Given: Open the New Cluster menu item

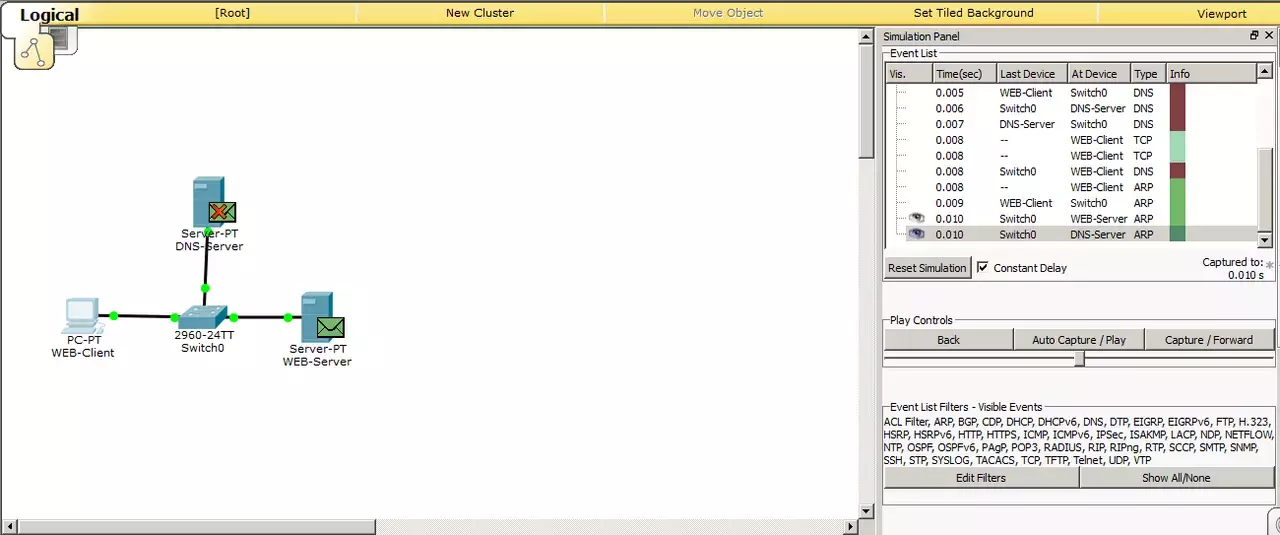Looking at the screenshot, I should coord(480,13).
